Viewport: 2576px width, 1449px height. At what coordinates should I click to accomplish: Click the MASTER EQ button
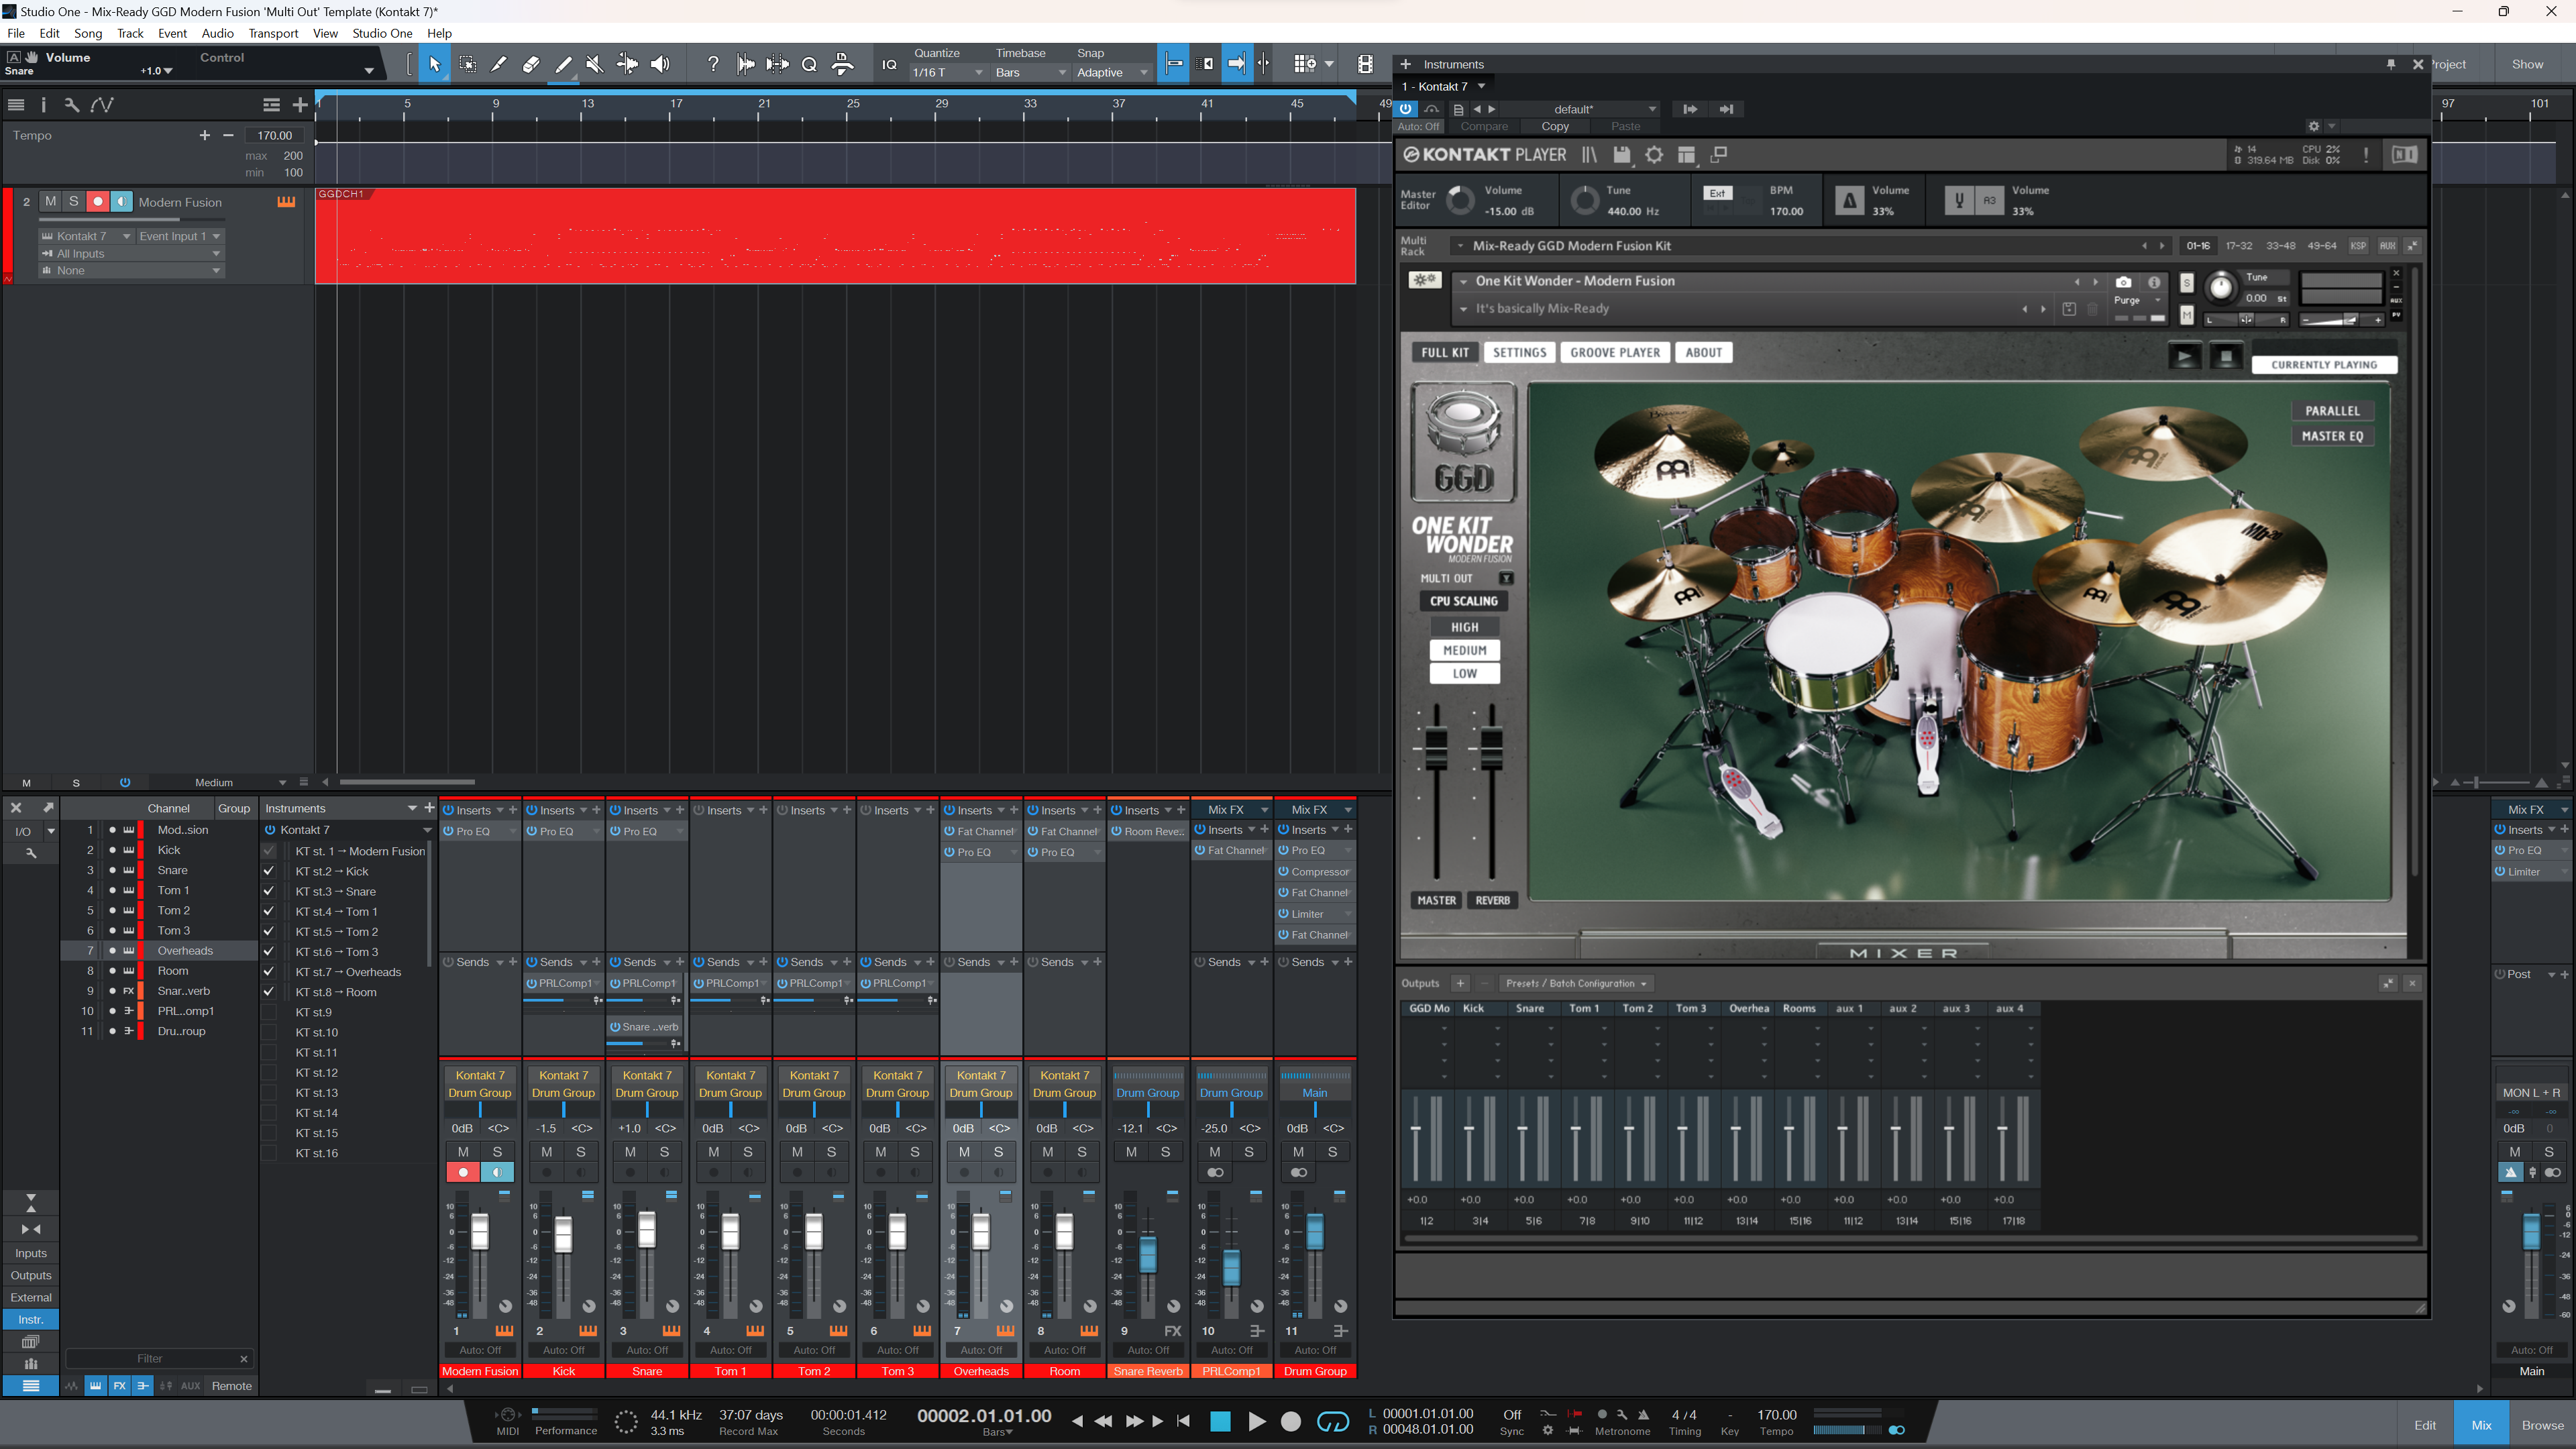(2332, 436)
